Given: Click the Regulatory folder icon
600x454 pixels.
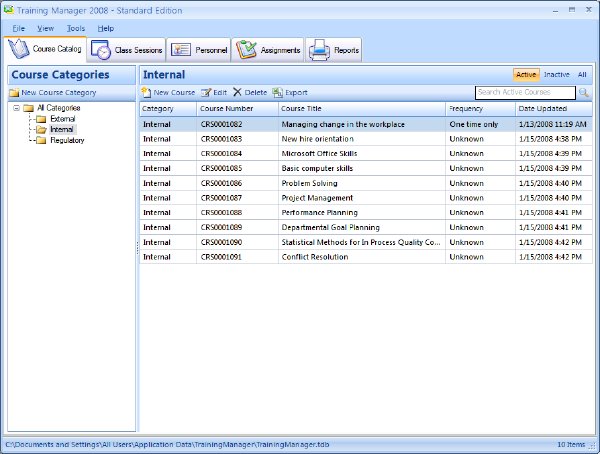Looking at the screenshot, I should [41, 140].
